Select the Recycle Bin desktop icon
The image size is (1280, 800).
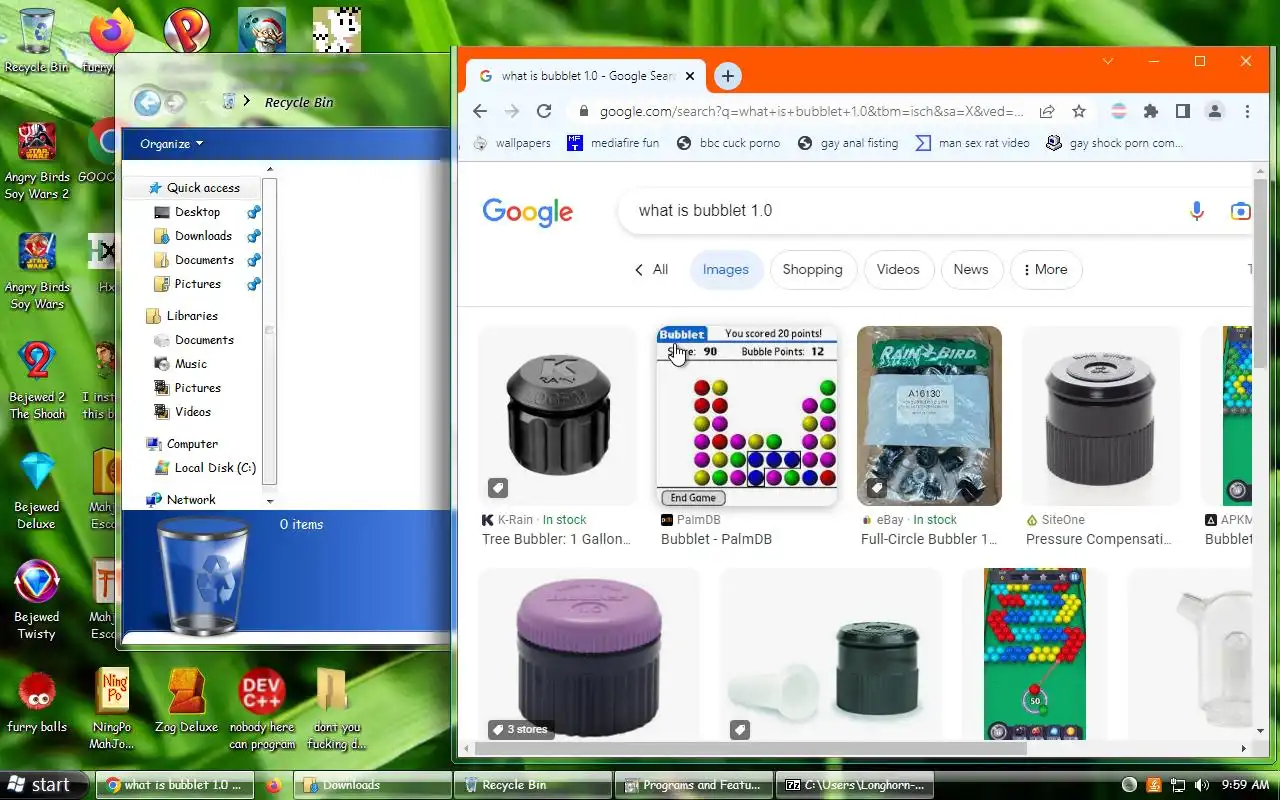click(37, 41)
